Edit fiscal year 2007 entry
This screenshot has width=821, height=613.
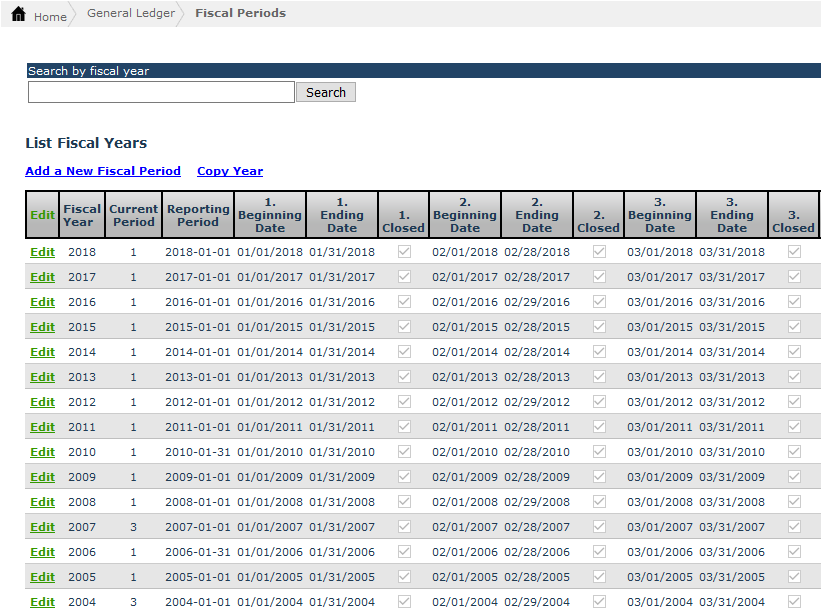click(x=42, y=527)
